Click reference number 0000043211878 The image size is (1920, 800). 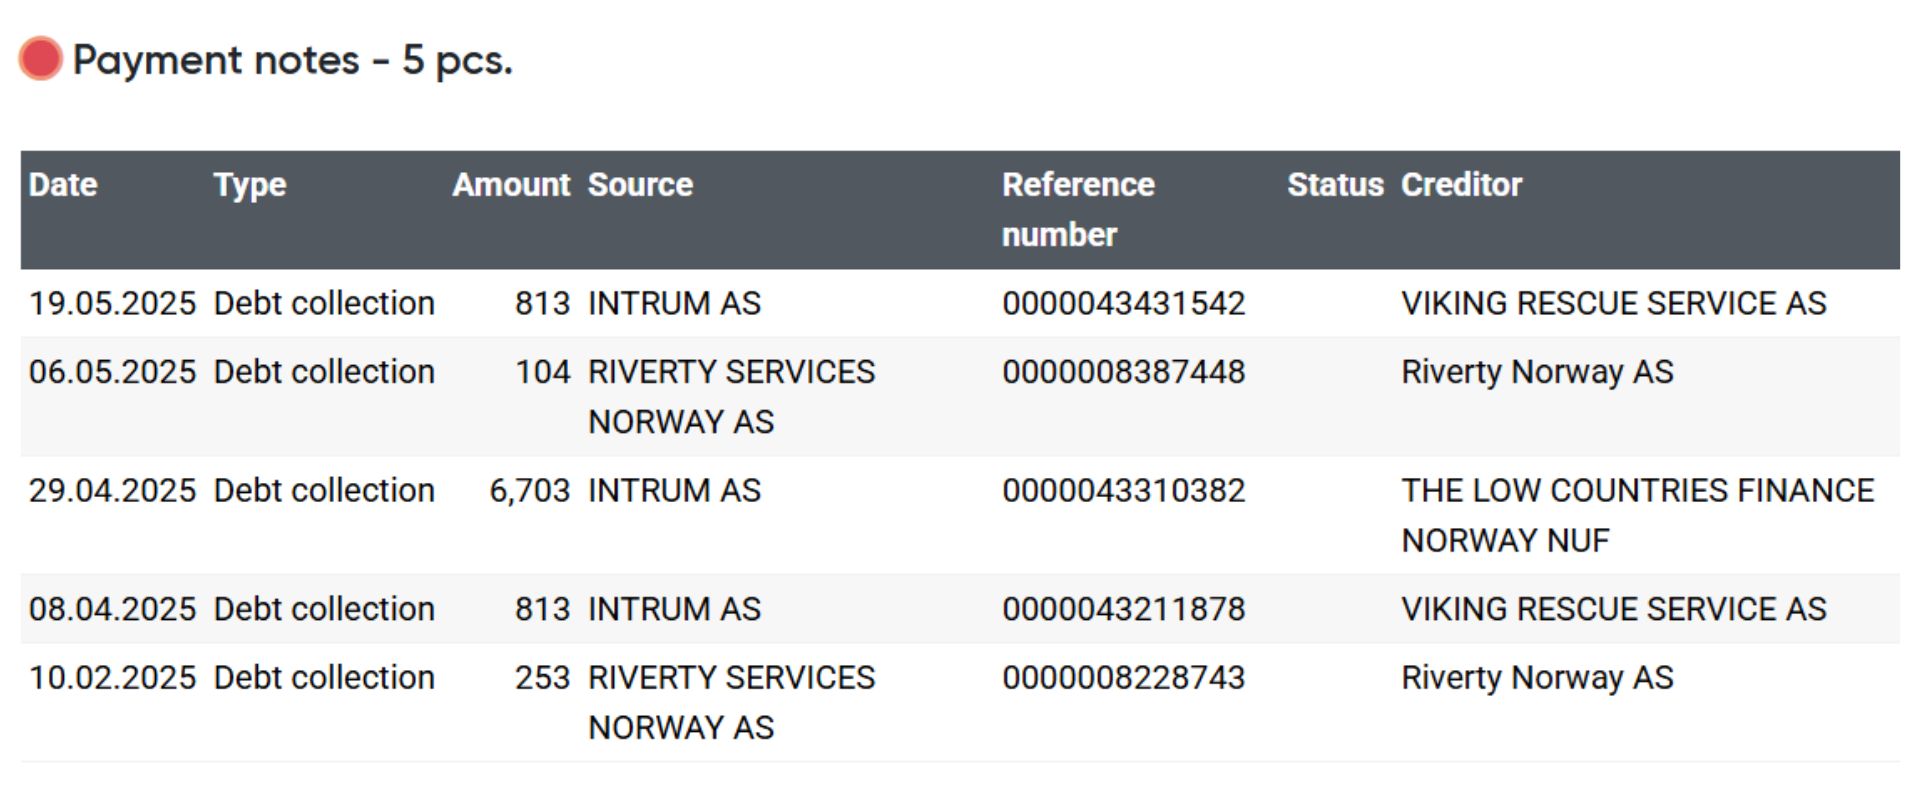click(1124, 609)
